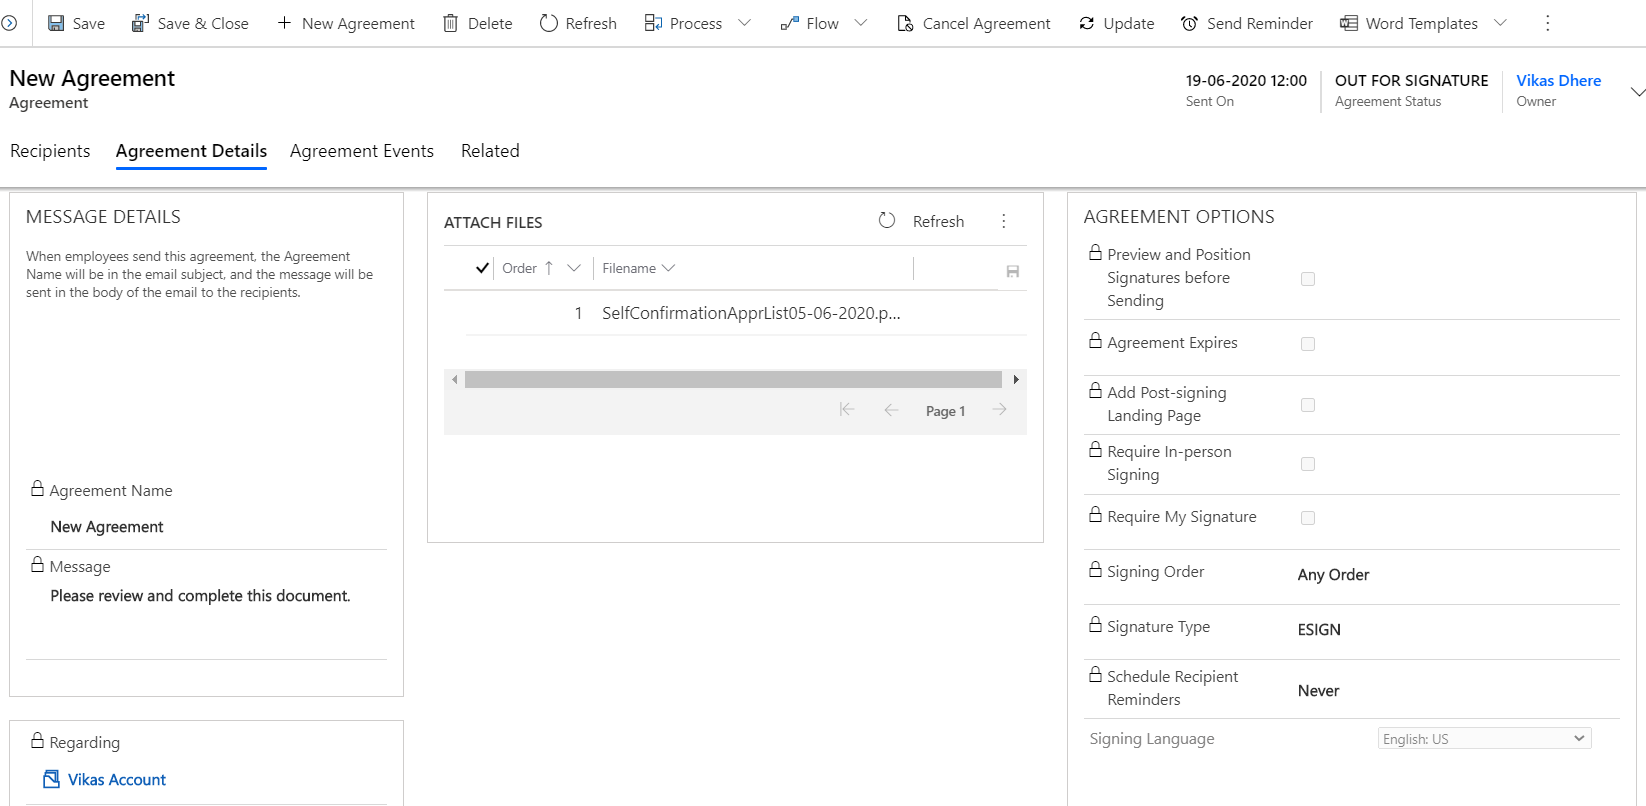Click lock icon beside Agreement Name

[x=37, y=489]
